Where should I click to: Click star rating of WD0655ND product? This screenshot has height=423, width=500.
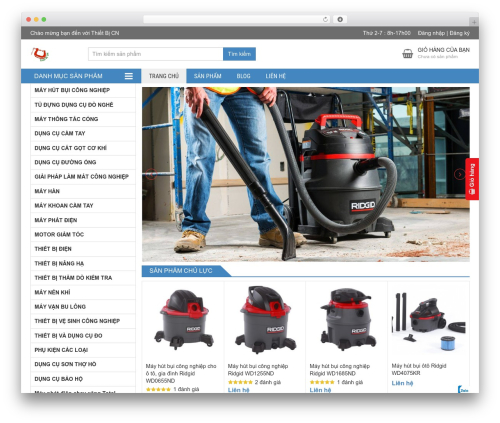click(x=158, y=389)
